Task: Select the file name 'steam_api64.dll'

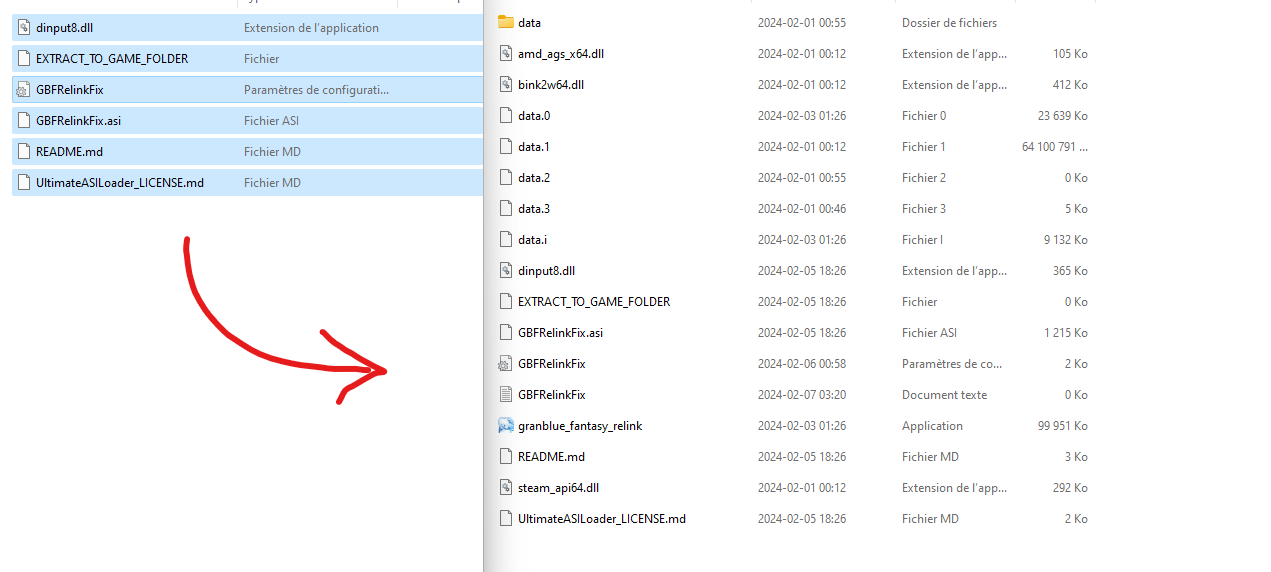Action: point(559,487)
